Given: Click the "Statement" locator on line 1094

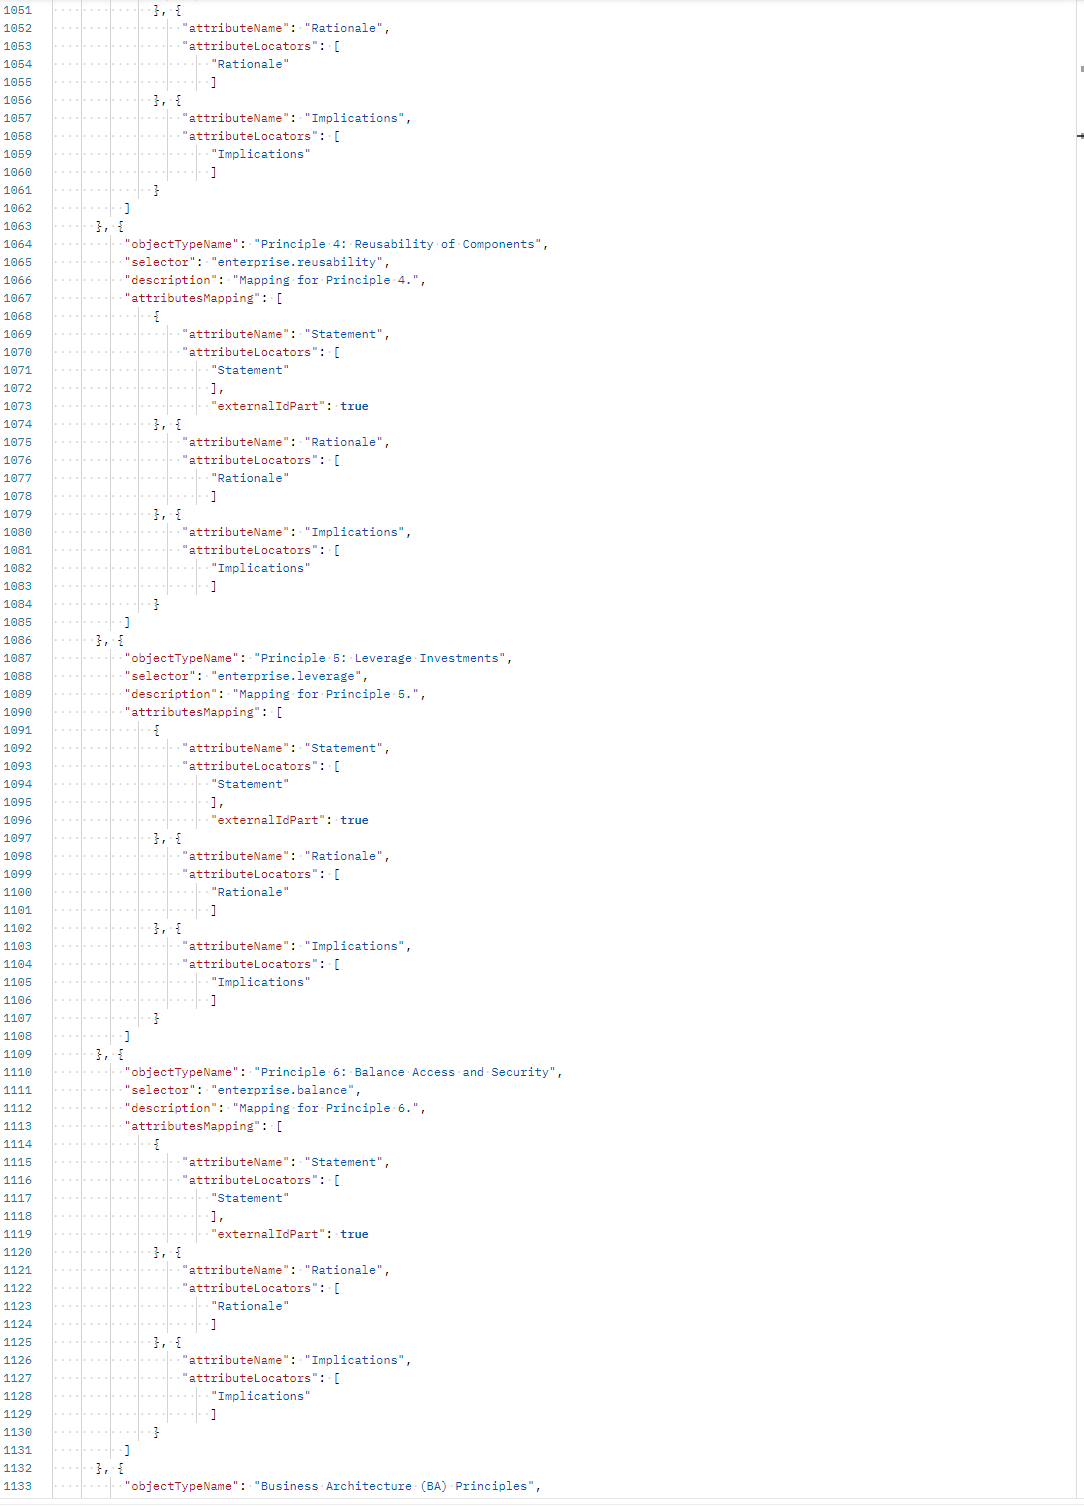Looking at the screenshot, I should tap(250, 784).
